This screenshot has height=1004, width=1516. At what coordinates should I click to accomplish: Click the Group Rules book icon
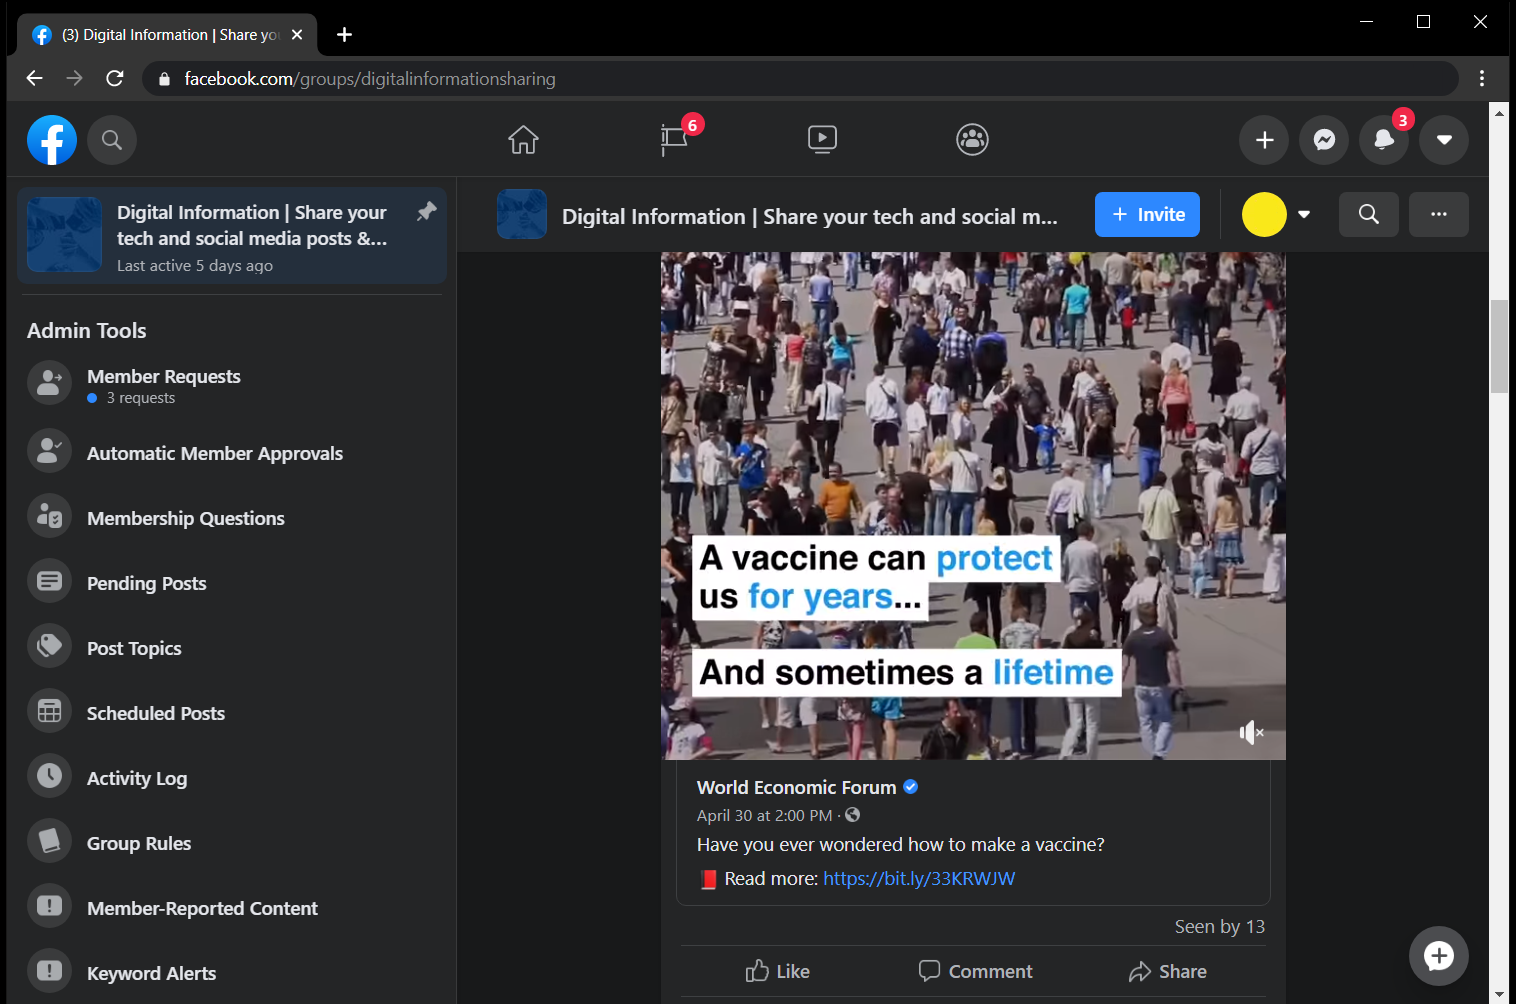(49, 841)
